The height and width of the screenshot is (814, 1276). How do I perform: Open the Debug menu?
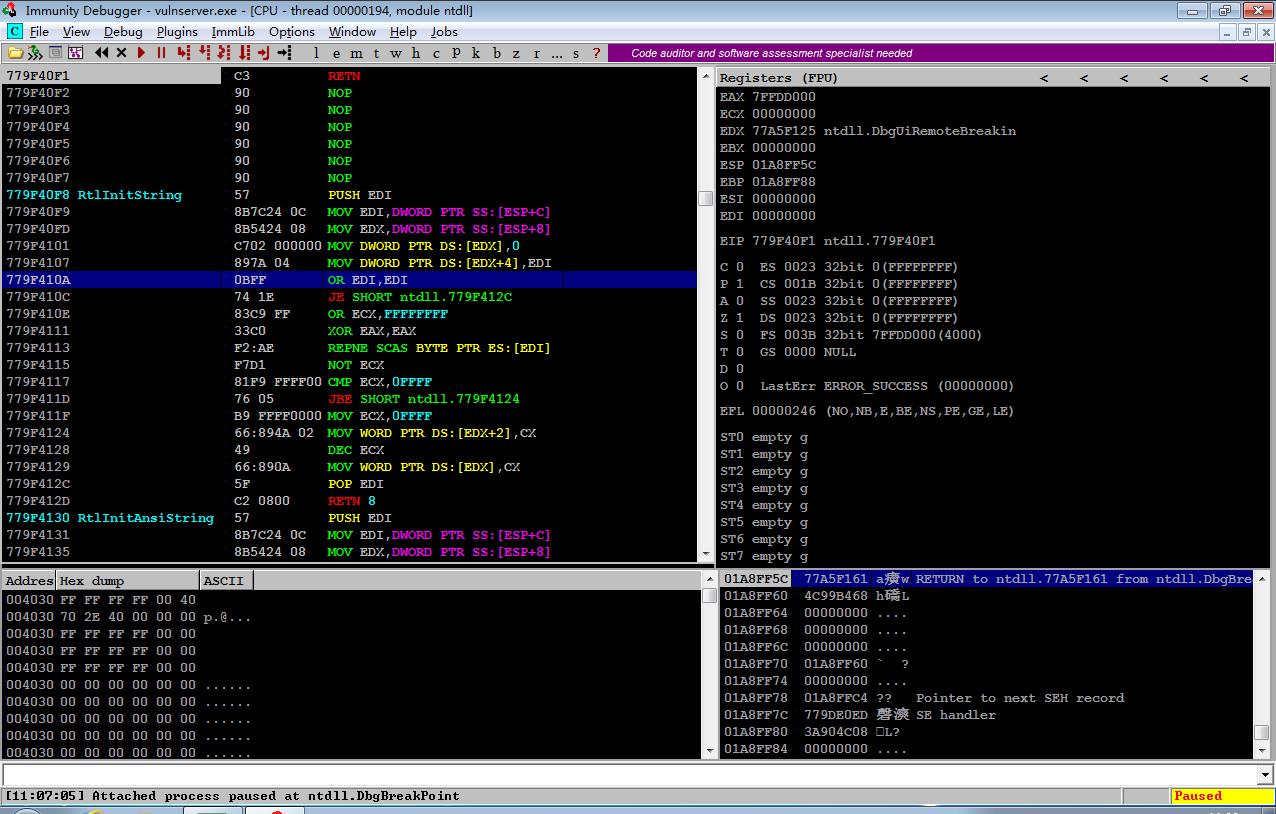click(x=123, y=32)
